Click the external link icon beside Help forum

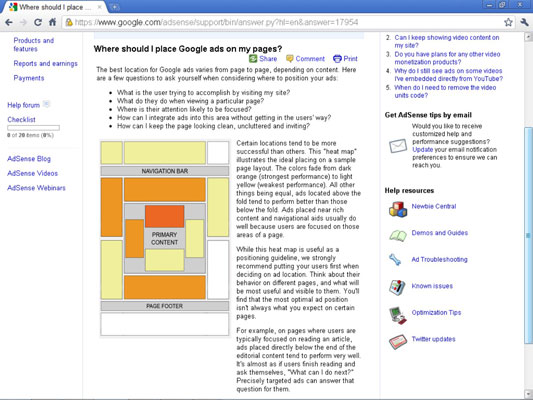click(x=47, y=104)
